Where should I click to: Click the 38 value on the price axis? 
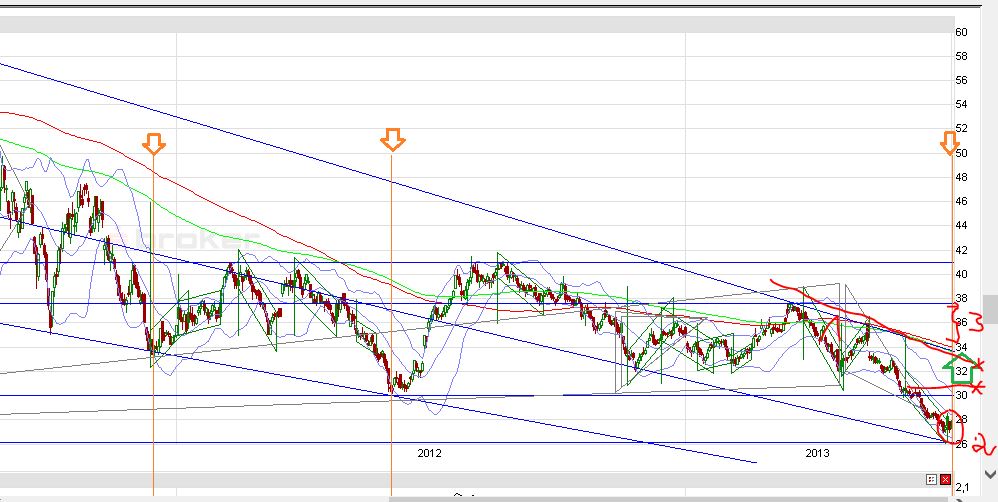[961, 299]
